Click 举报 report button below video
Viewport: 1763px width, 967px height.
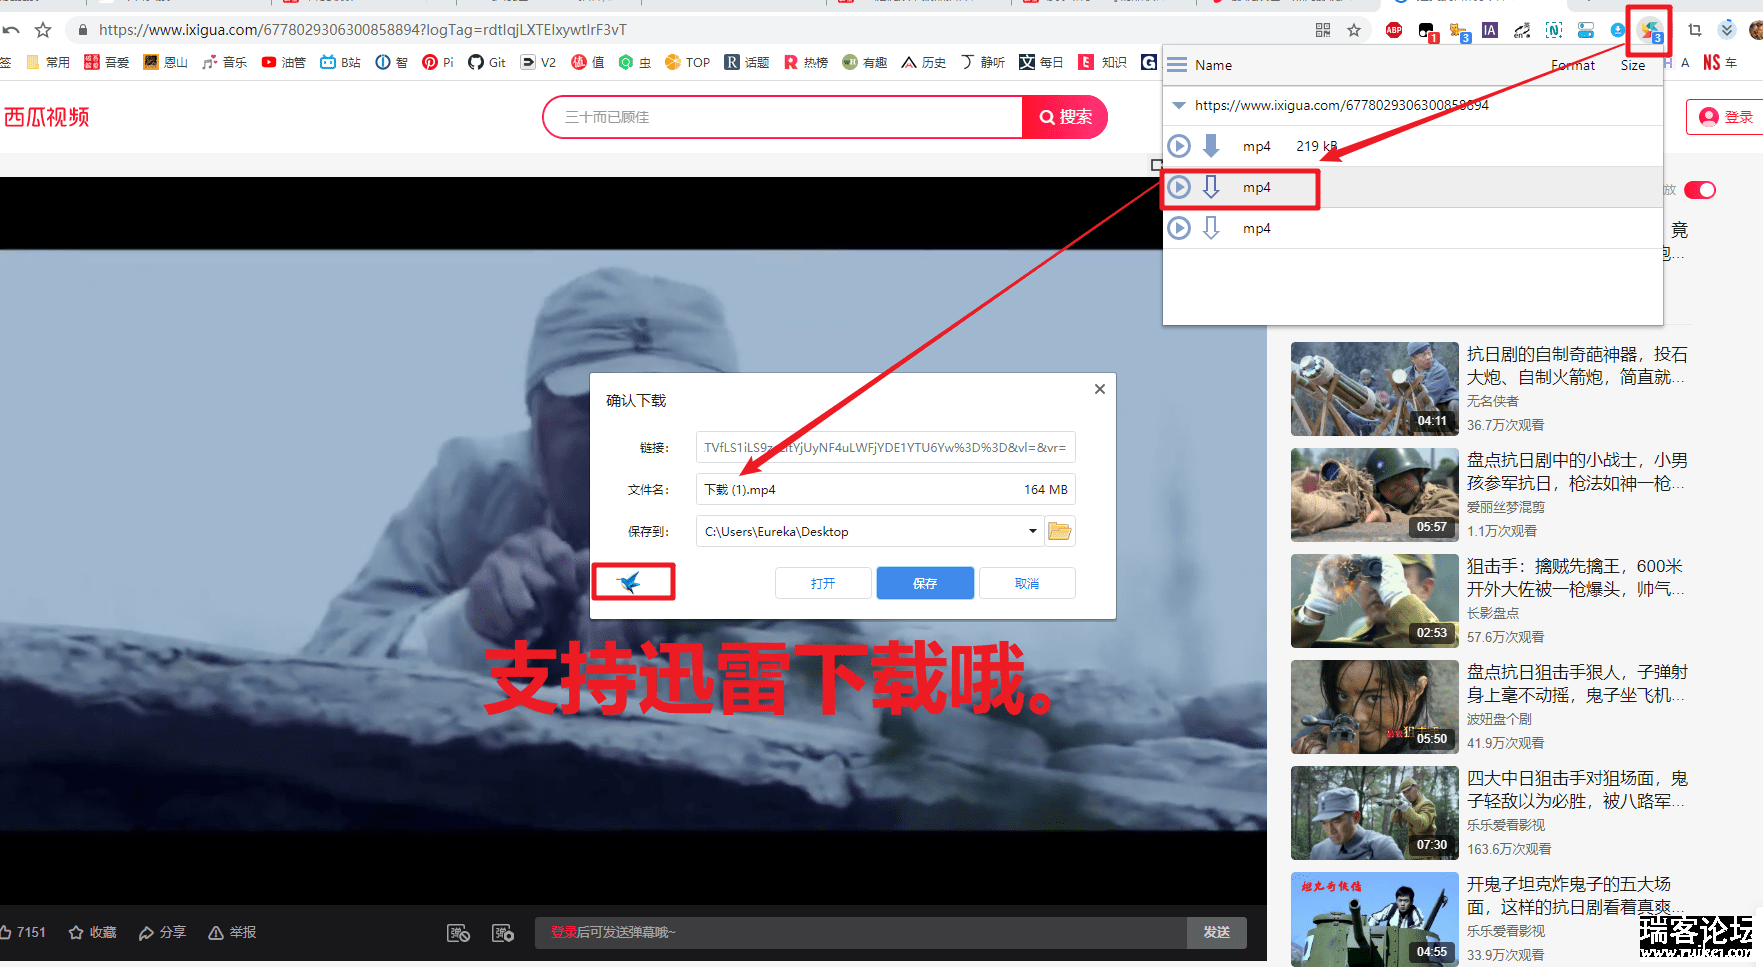(232, 932)
